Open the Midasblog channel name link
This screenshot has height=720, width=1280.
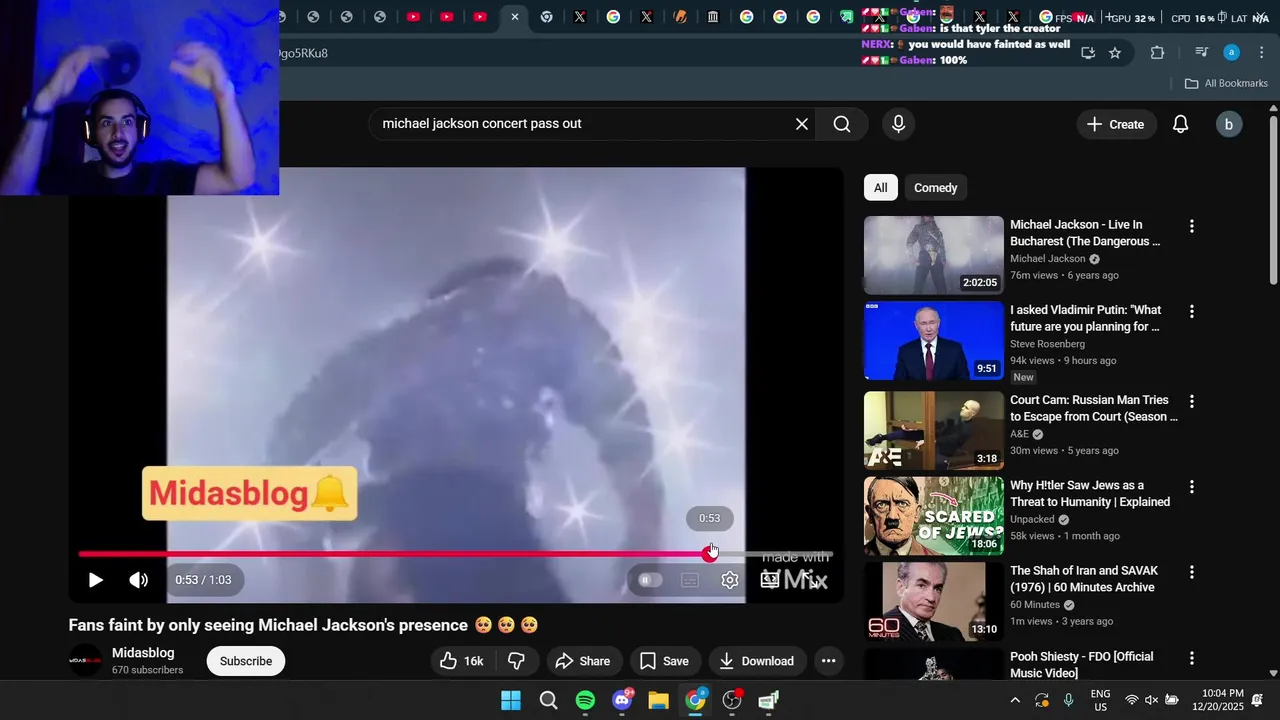coord(143,653)
